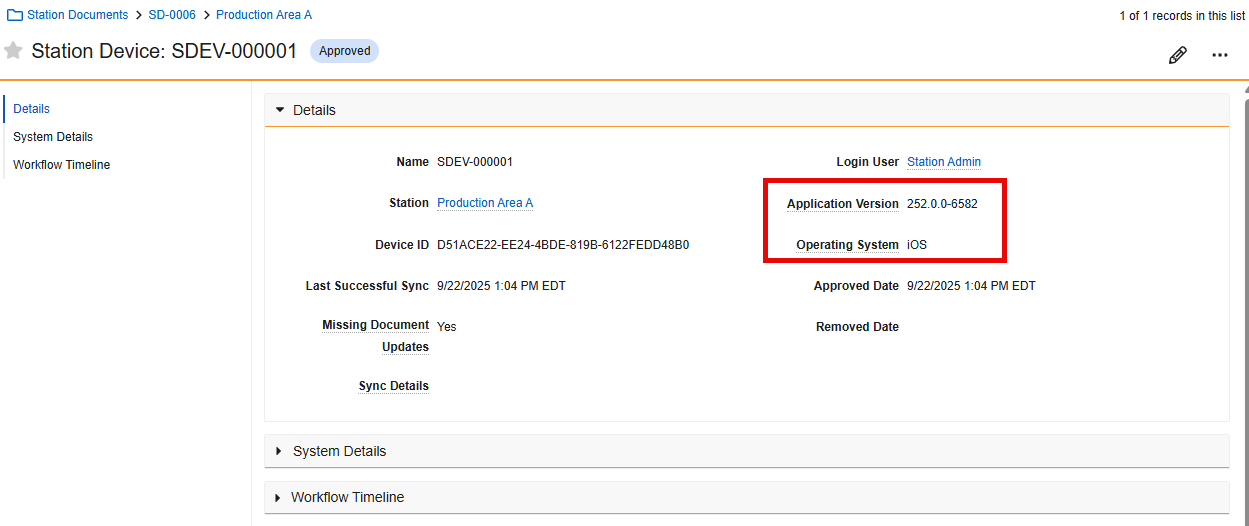The height and width of the screenshot is (526, 1249).
Task: Open the three-dot actions menu
Action: click(x=1220, y=55)
